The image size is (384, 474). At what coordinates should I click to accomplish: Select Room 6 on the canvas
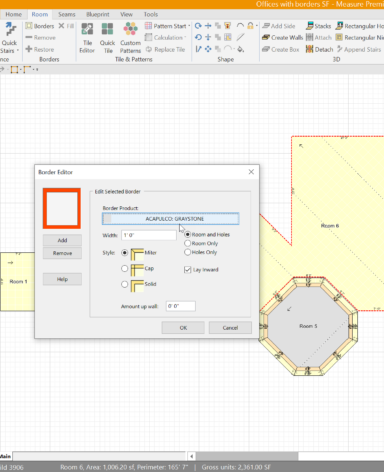(330, 226)
